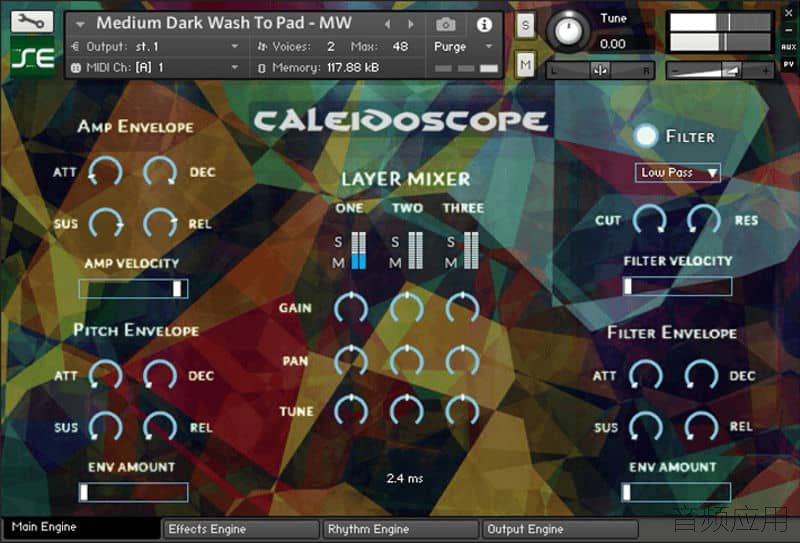Toggle AUX sends panel button
The image size is (800, 543).
click(x=788, y=47)
